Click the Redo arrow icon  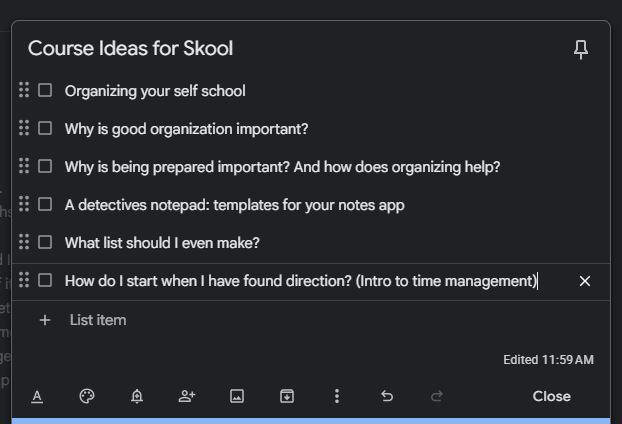pos(437,396)
